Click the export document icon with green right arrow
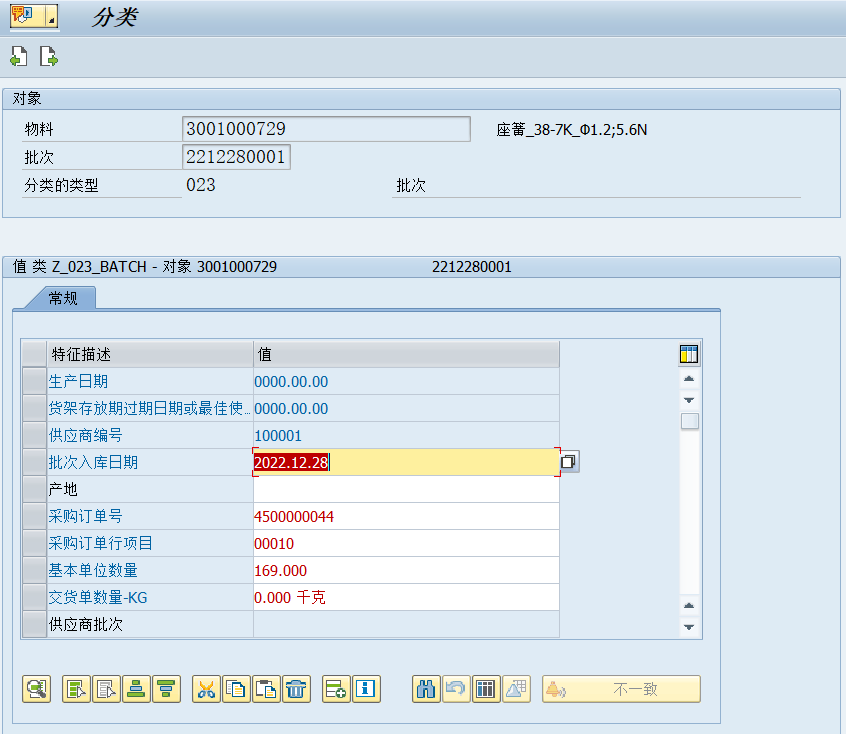 [48, 57]
